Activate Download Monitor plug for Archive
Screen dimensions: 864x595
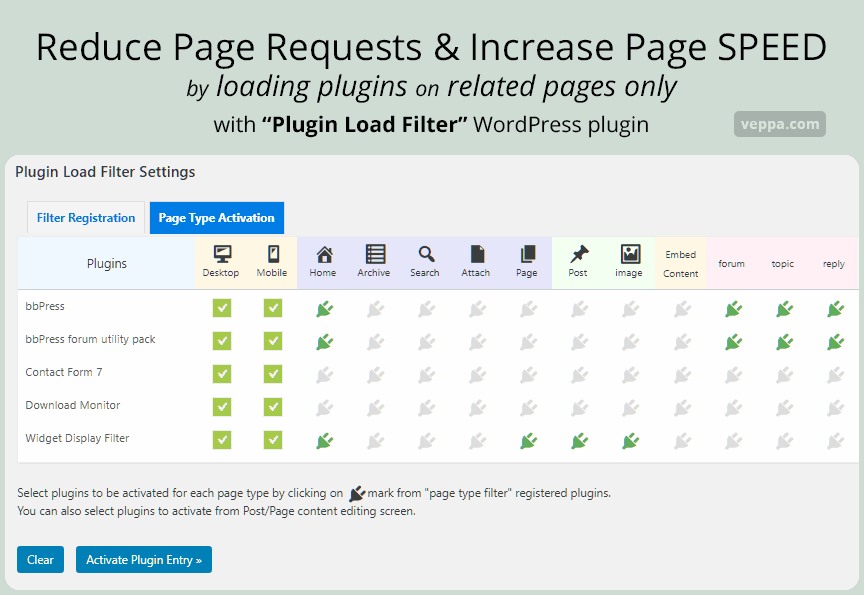(x=376, y=408)
